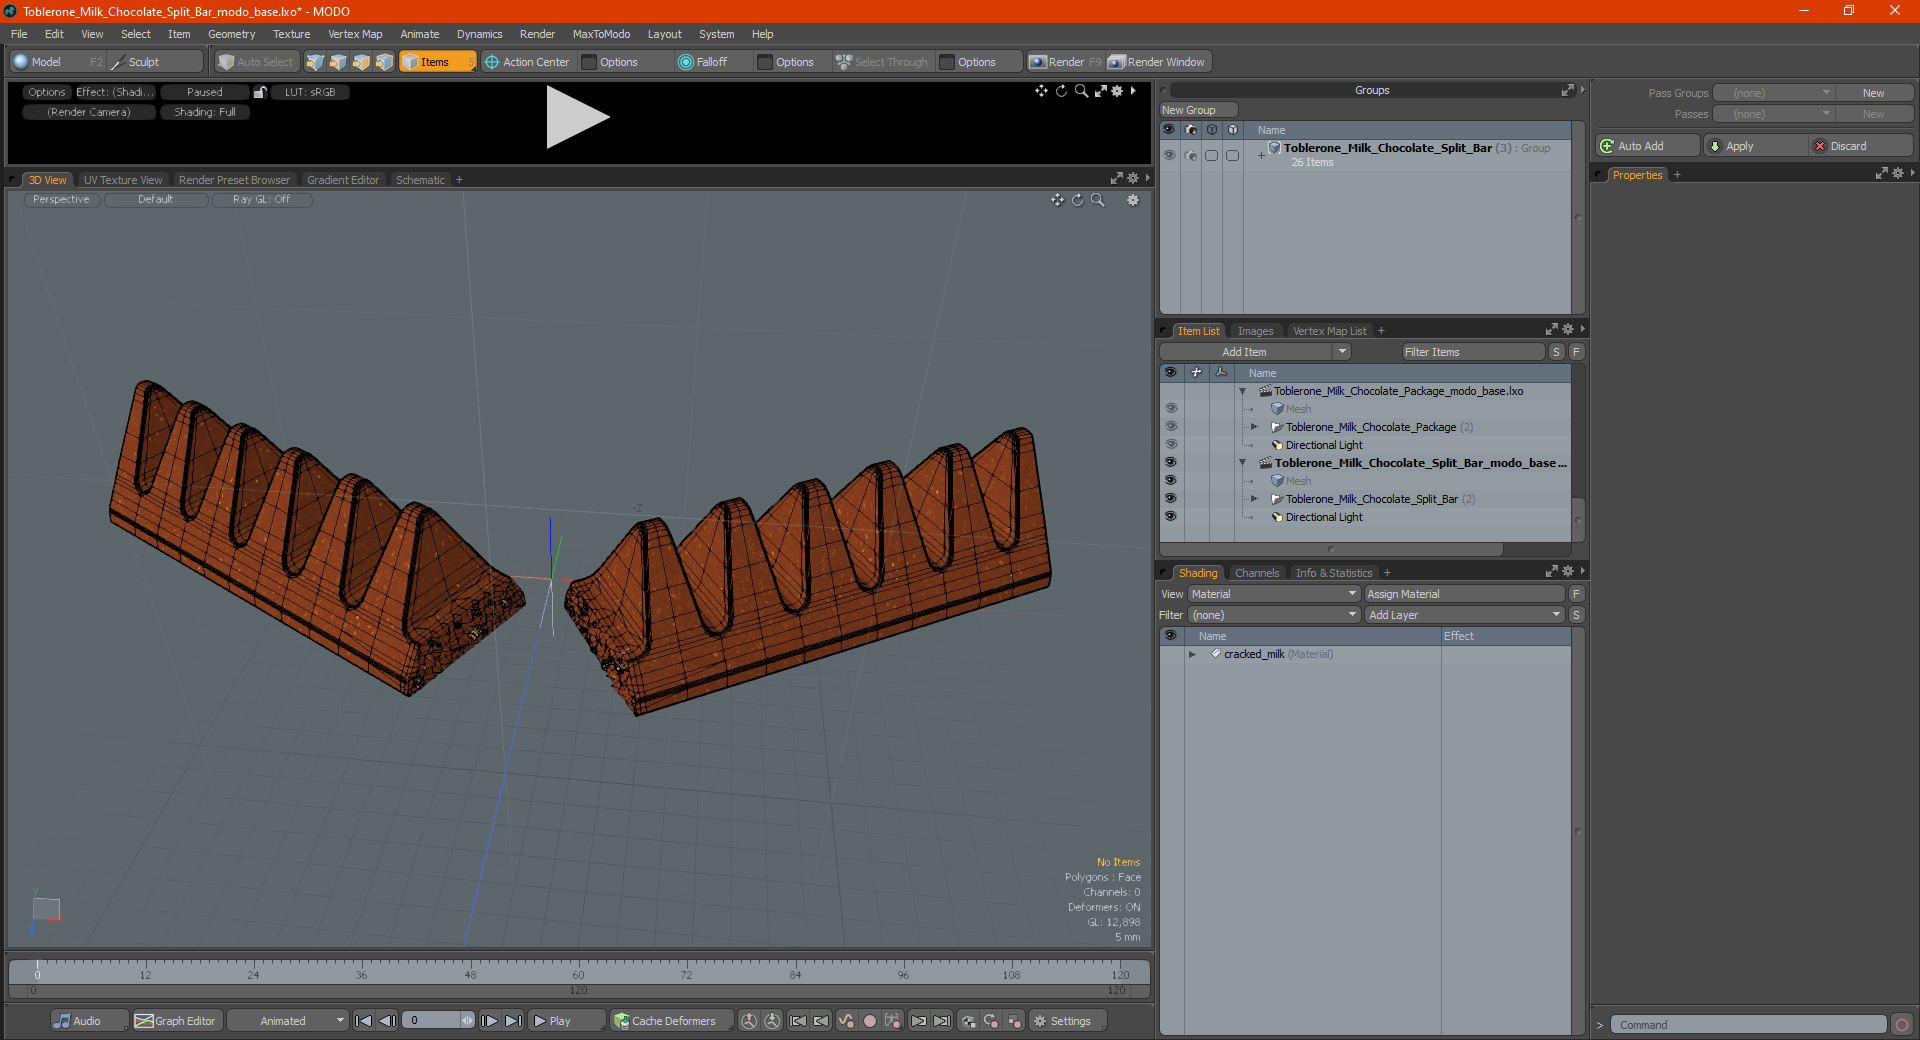Image resolution: width=1920 pixels, height=1040 pixels.
Task: Click the Action Center tool
Action: [x=527, y=62]
